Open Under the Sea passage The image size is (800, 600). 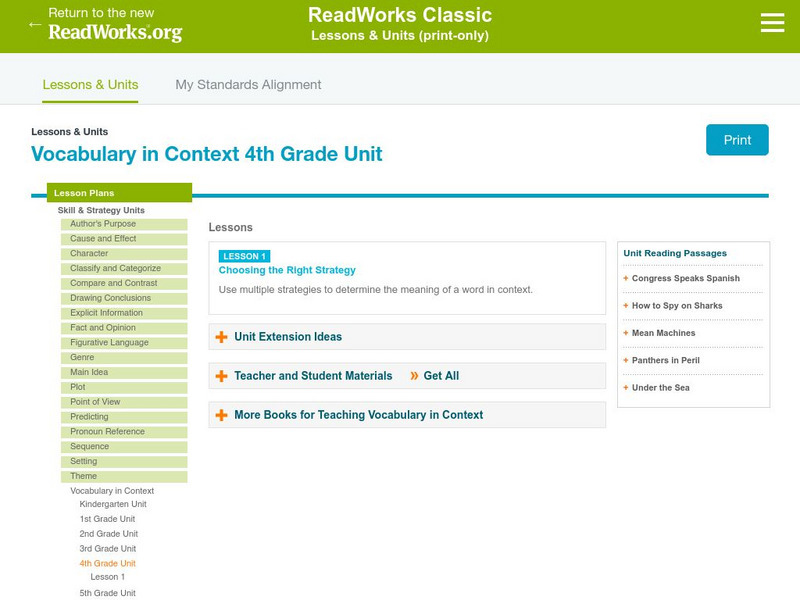[661, 388]
